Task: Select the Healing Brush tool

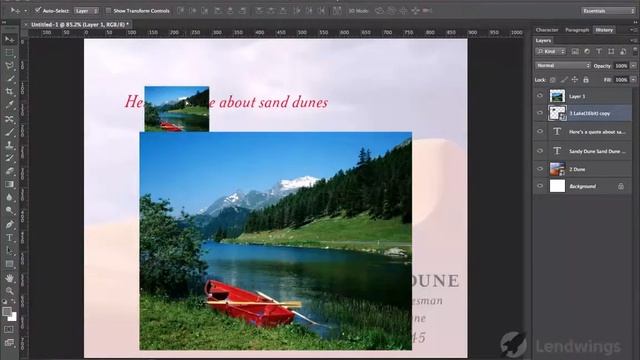Action: (9, 119)
